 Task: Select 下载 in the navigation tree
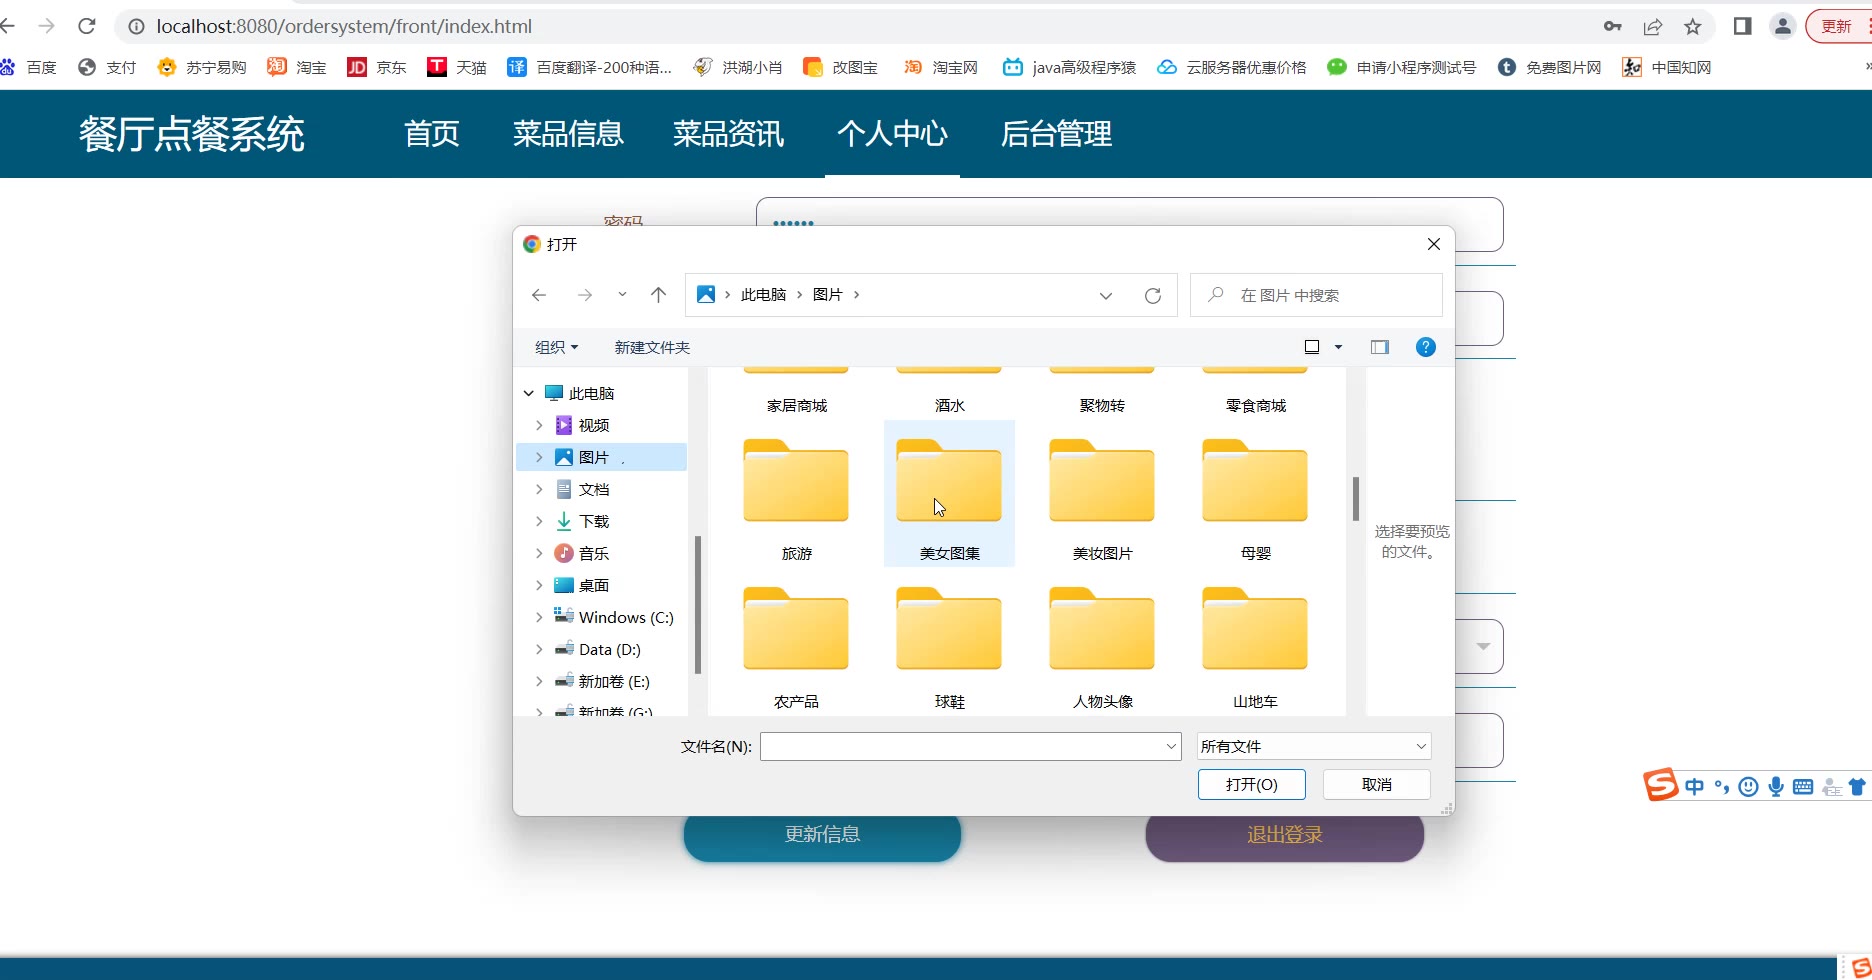pos(594,522)
